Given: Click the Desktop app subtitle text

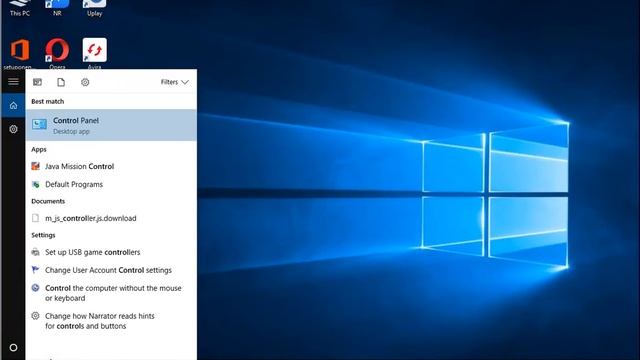Looking at the screenshot, I should (71, 131).
